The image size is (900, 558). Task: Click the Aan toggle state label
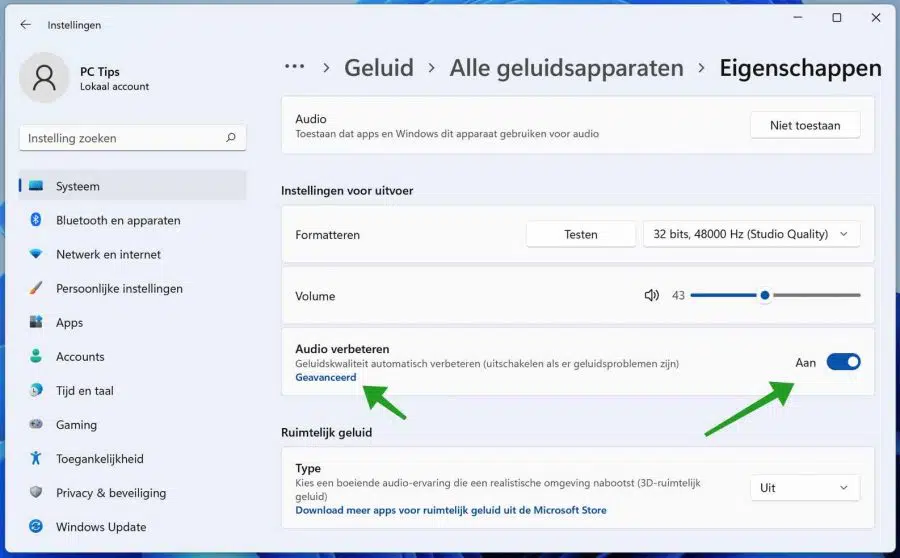pos(805,362)
